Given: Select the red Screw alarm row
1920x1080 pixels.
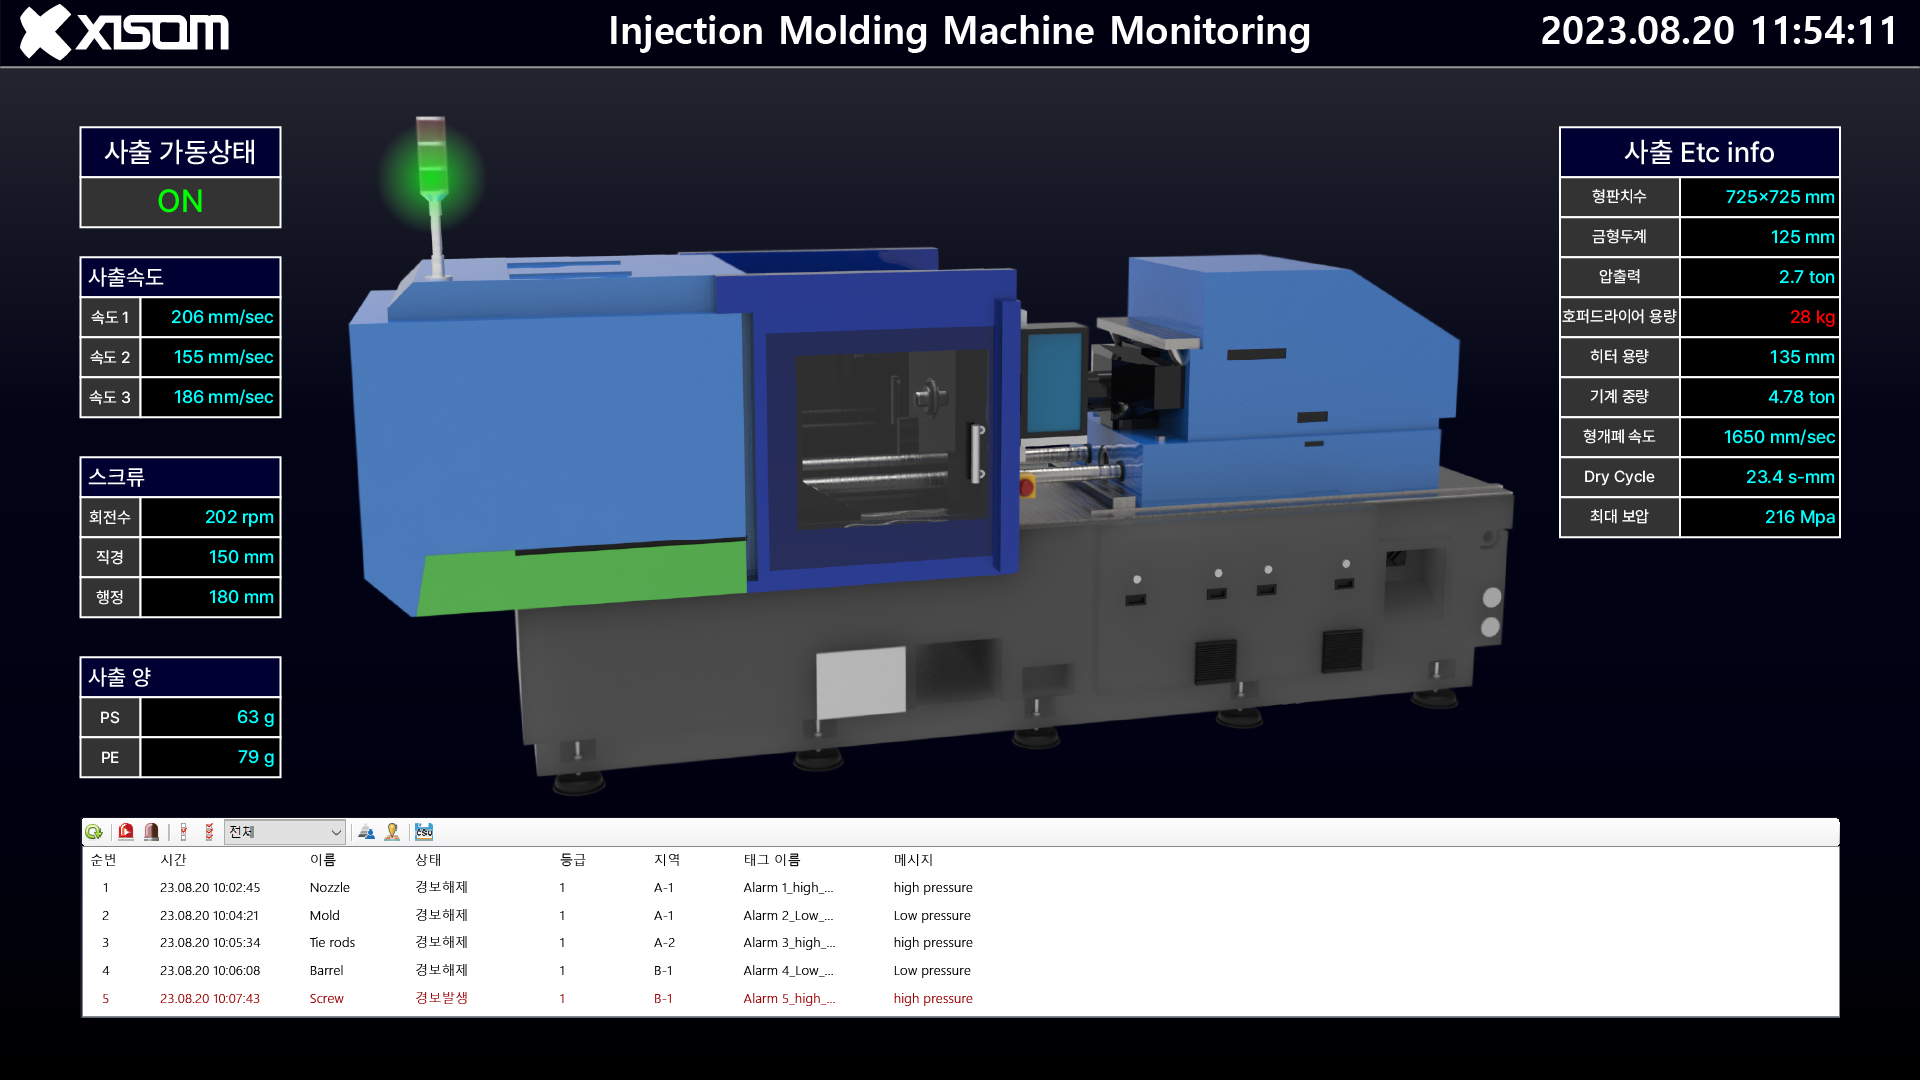Looking at the screenshot, I should (326, 999).
